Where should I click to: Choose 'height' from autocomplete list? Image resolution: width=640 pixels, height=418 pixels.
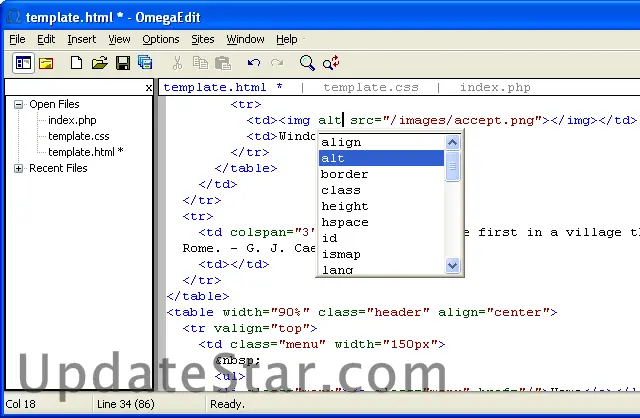(x=381, y=206)
